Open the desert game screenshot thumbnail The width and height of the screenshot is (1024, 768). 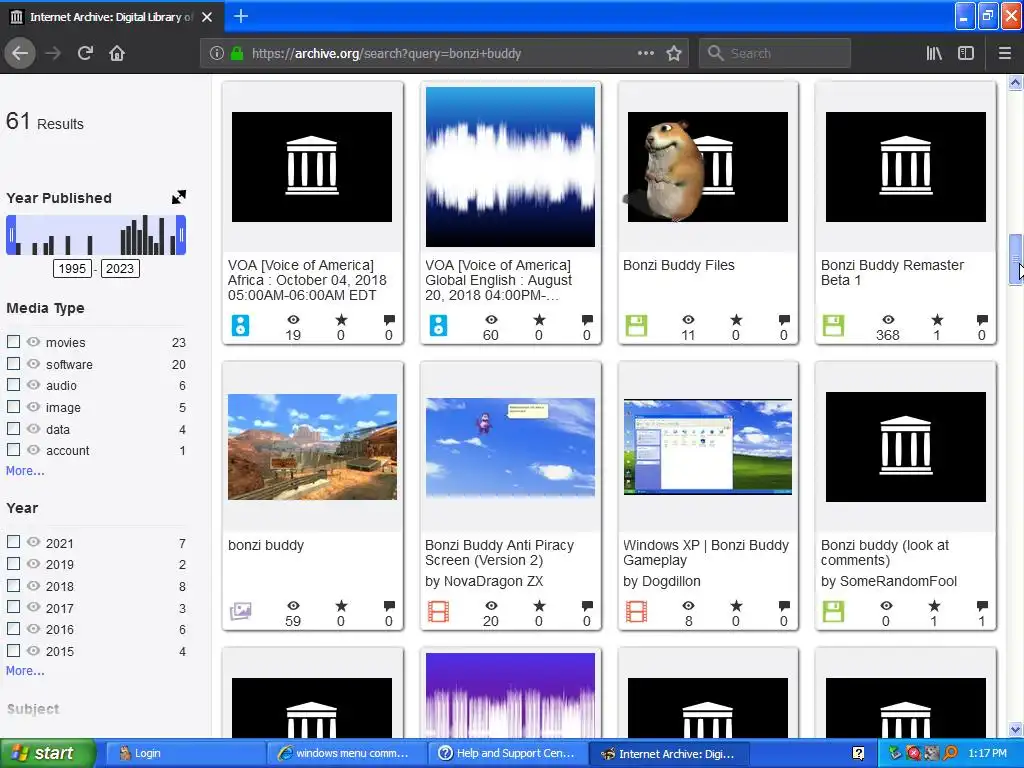pos(312,447)
